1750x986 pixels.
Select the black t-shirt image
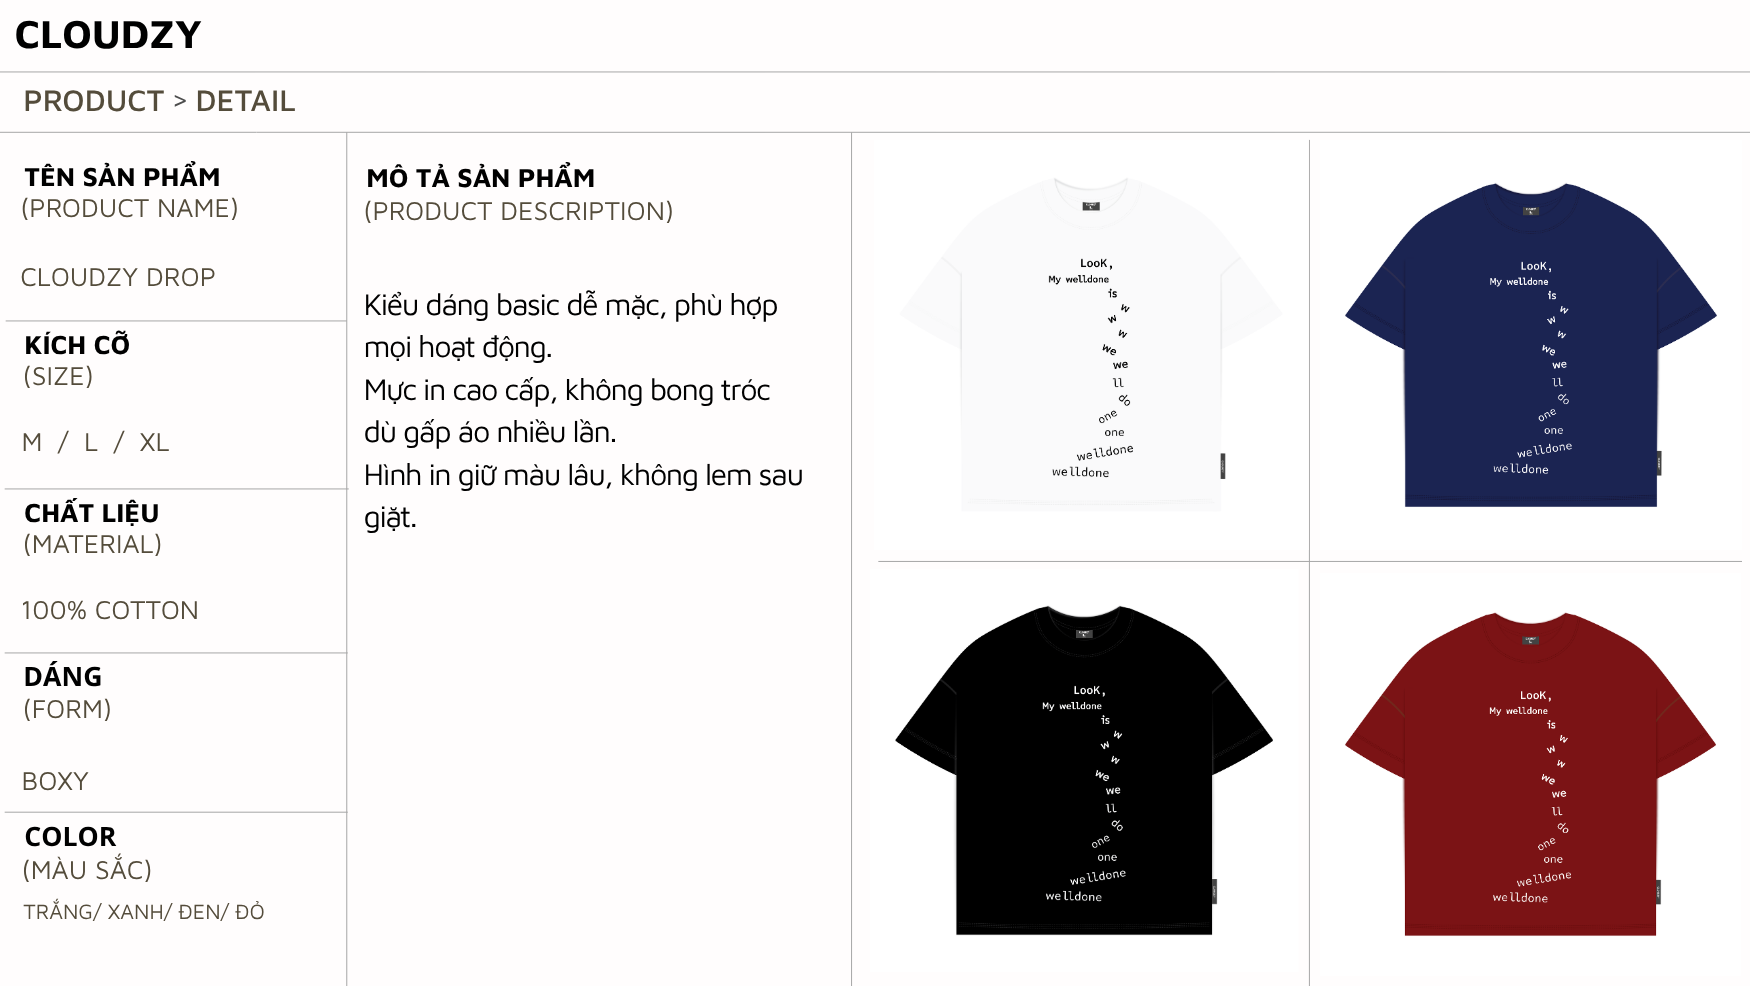(x=1084, y=770)
